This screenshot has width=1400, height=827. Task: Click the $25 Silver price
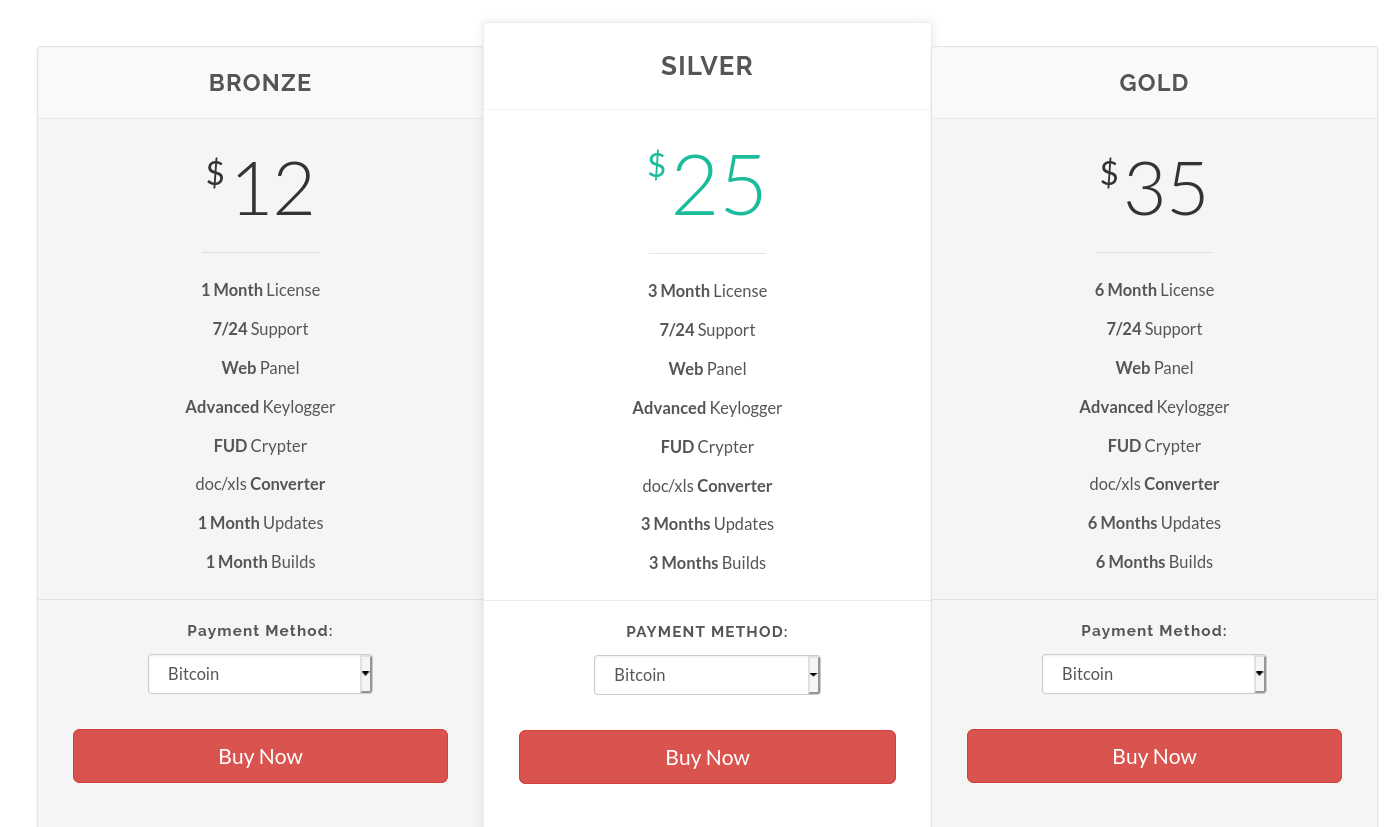pos(707,185)
